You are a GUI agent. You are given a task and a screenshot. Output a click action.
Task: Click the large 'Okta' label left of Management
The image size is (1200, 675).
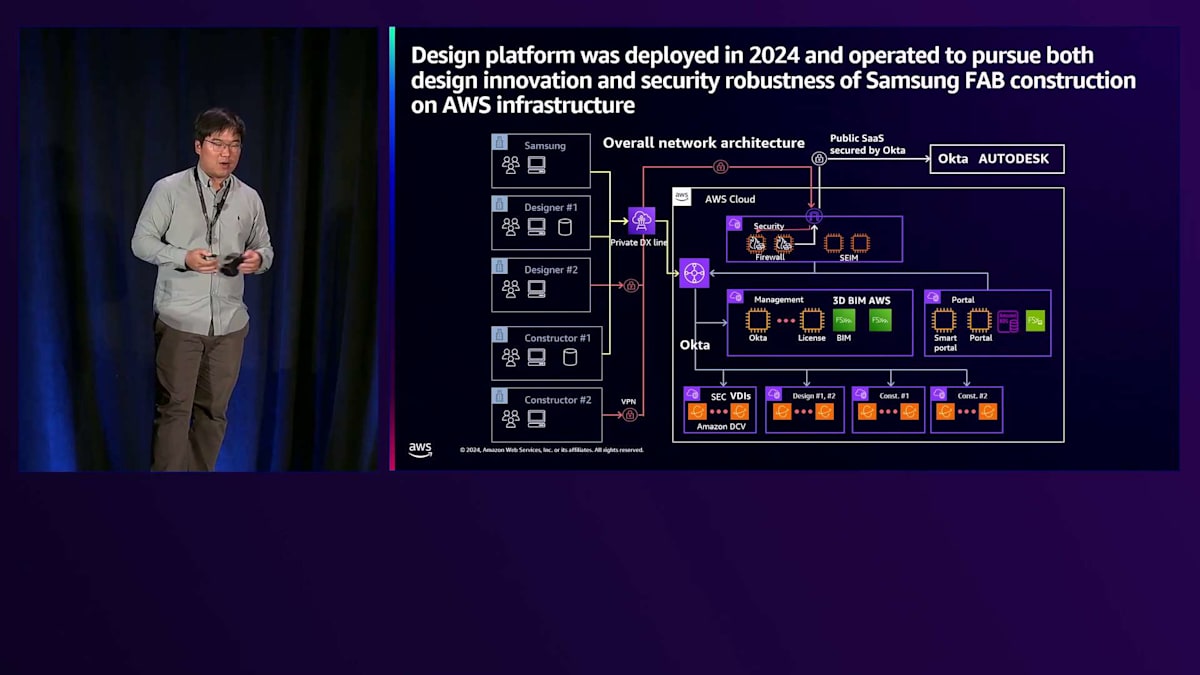pos(695,345)
